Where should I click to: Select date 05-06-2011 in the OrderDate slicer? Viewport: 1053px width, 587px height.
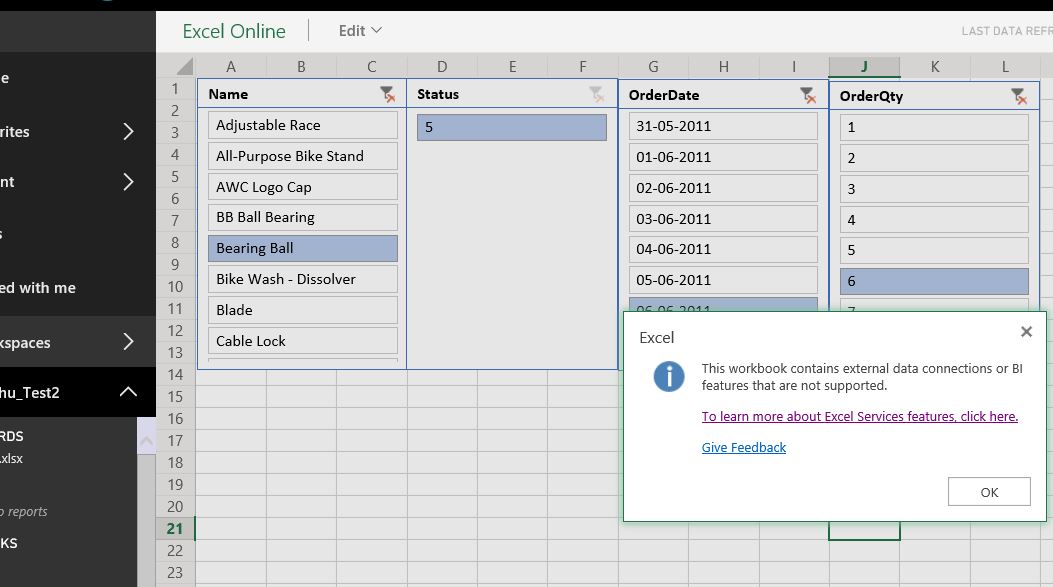coord(723,280)
